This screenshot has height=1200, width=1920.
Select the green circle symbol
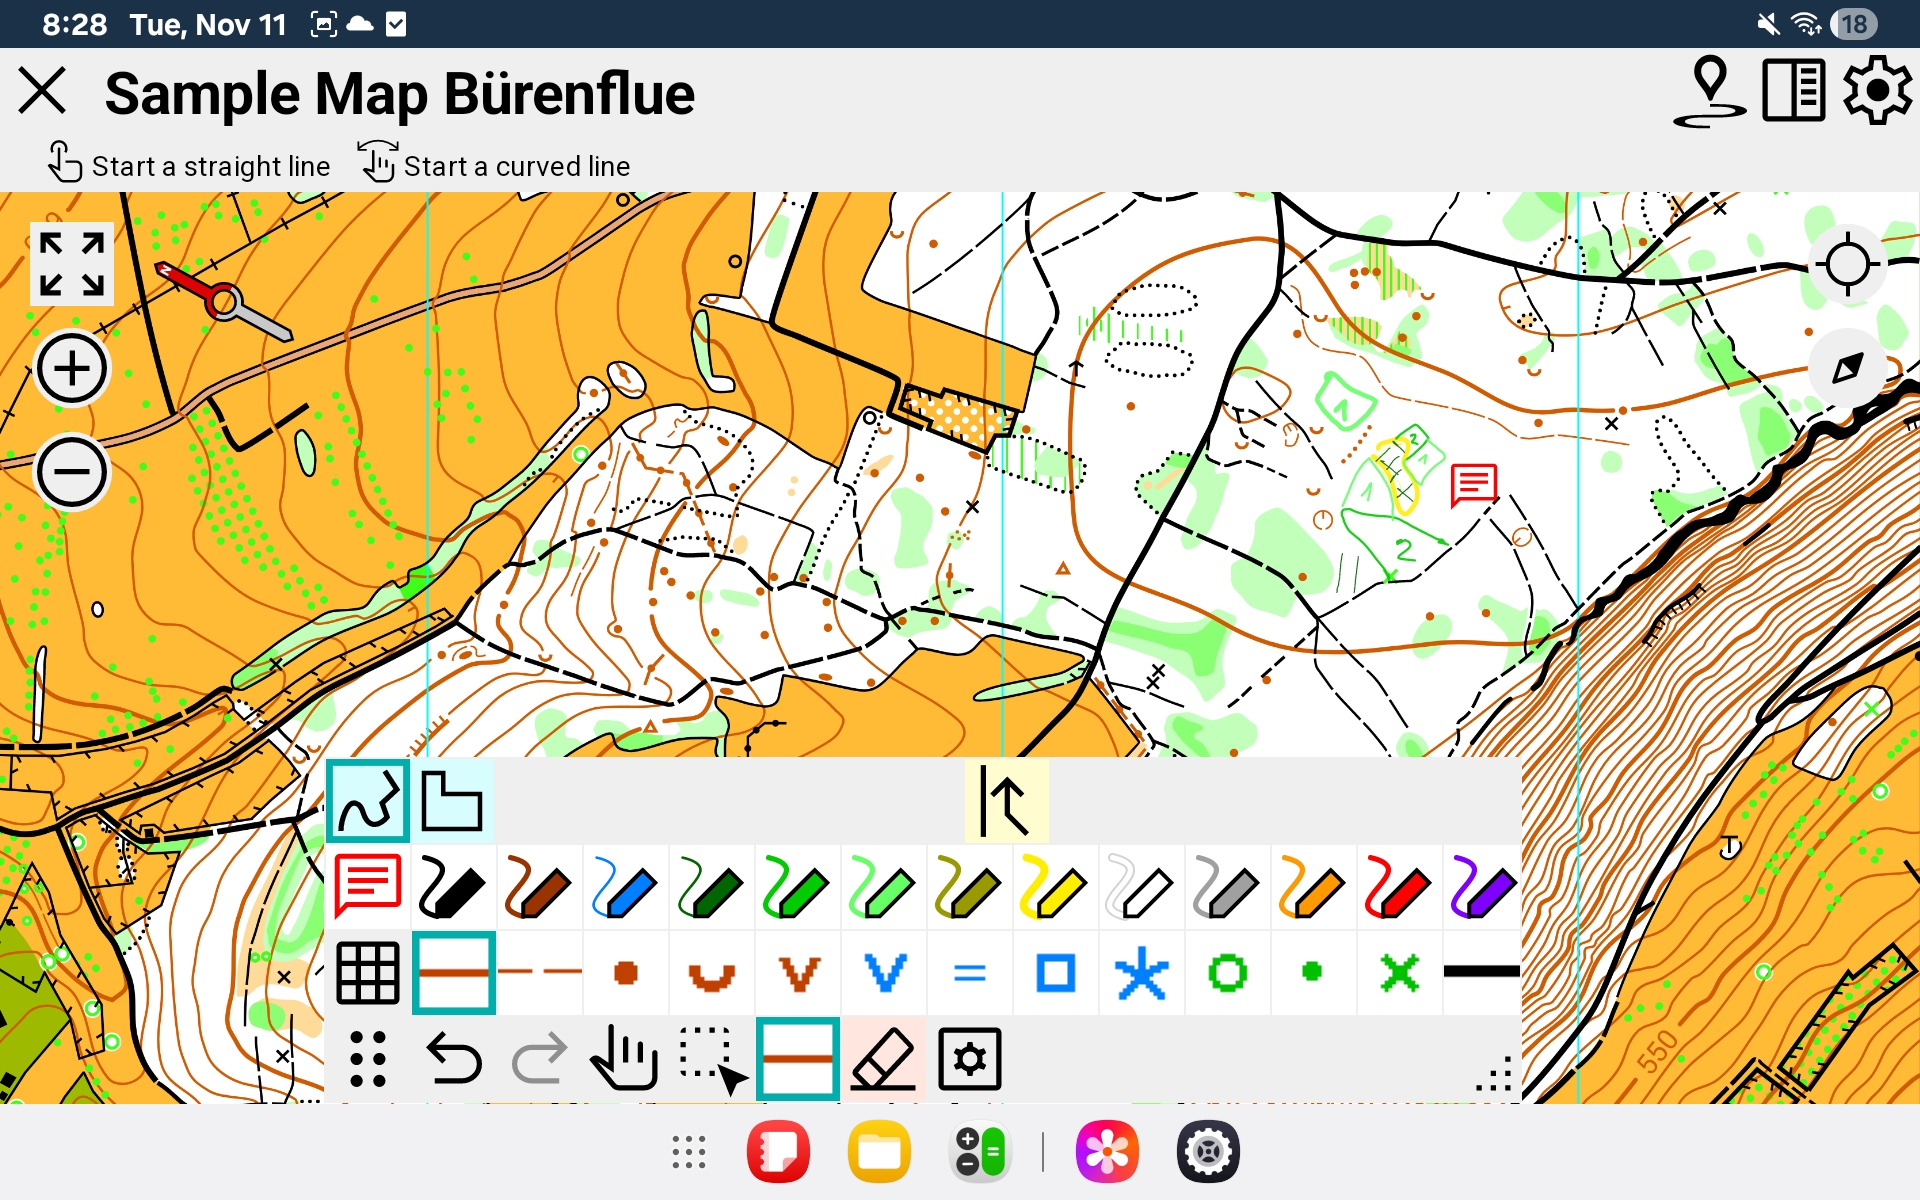coord(1226,972)
